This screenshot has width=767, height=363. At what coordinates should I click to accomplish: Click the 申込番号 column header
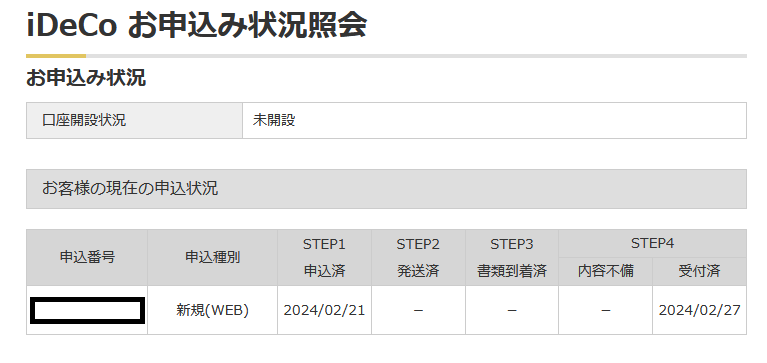click(x=87, y=257)
